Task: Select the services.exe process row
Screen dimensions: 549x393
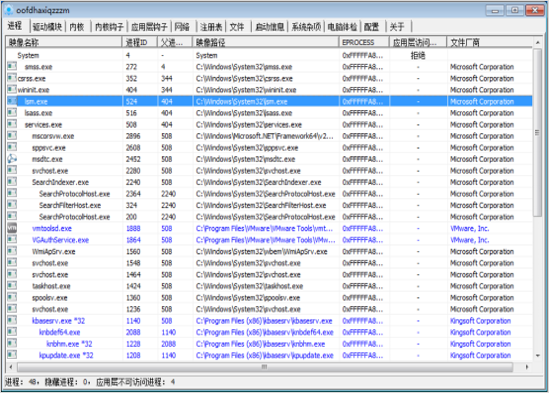Action: pyautogui.click(x=269, y=124)
